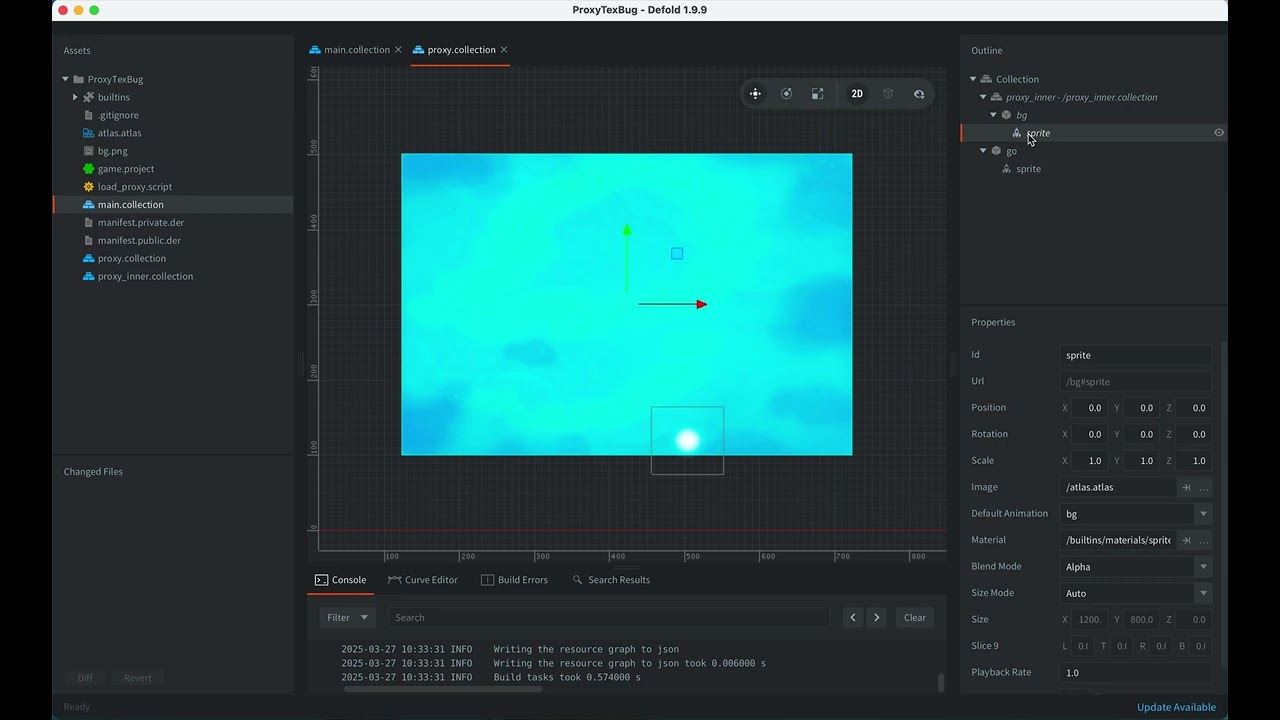Click the proxy_inner.collection icon in Assets
Viewport: 1280px width, 720px height.
89,277
